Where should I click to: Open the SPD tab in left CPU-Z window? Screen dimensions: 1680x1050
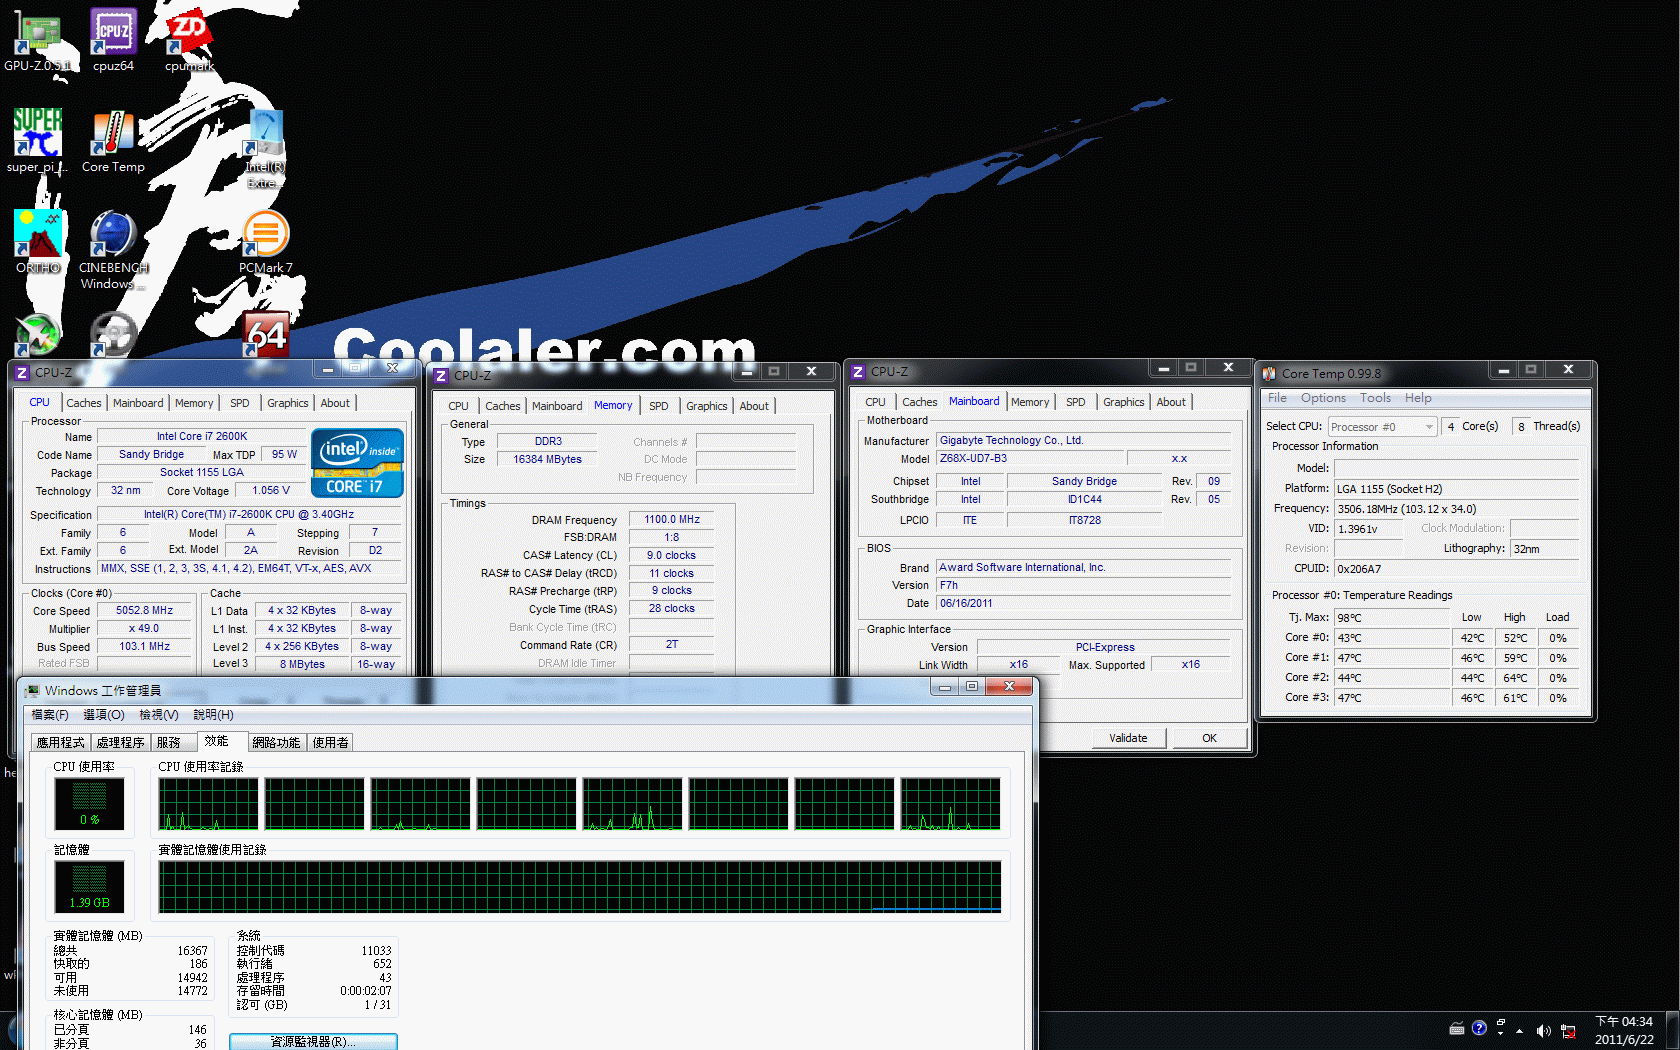coord(240,403)
